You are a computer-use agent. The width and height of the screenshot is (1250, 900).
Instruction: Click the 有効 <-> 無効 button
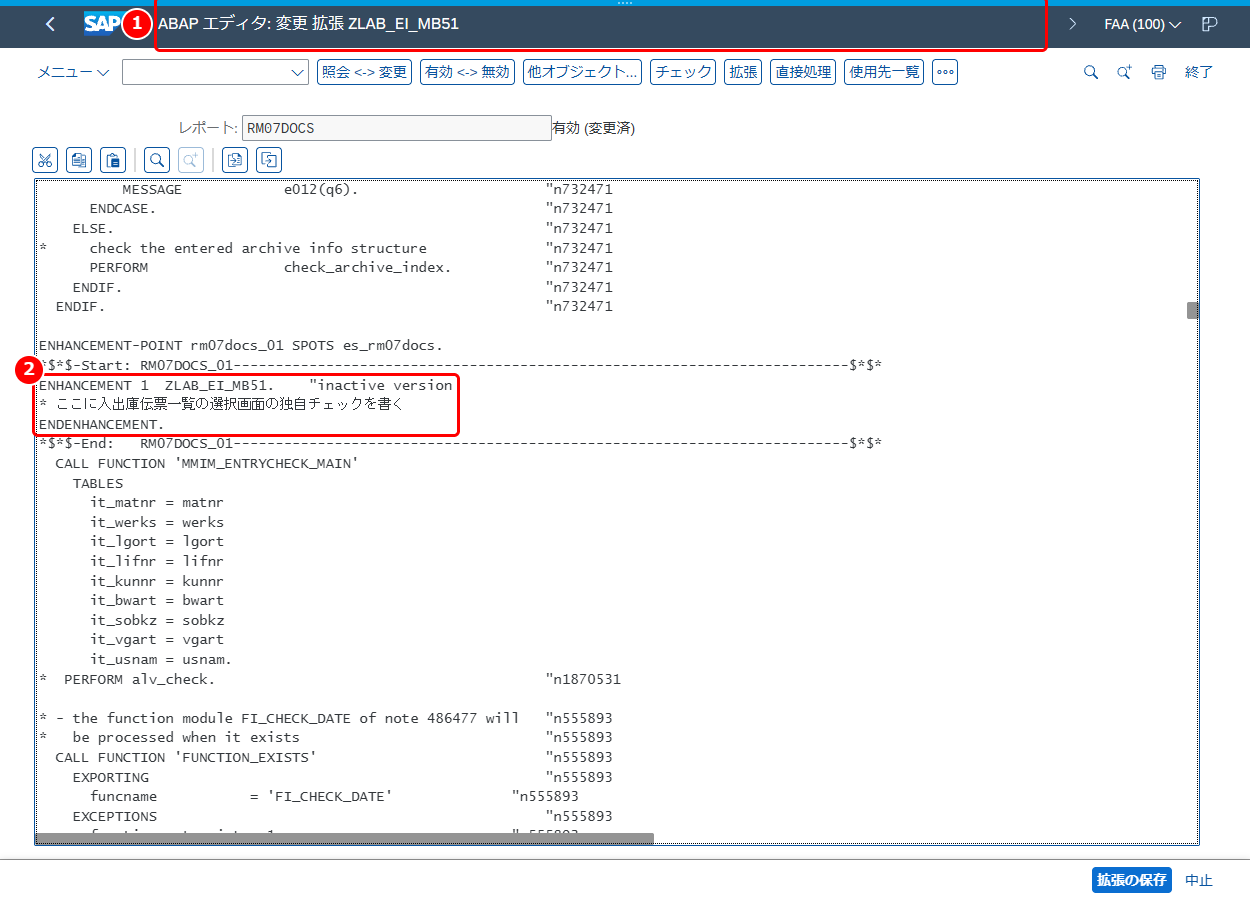pyautogui.click(x=467, y=72)
